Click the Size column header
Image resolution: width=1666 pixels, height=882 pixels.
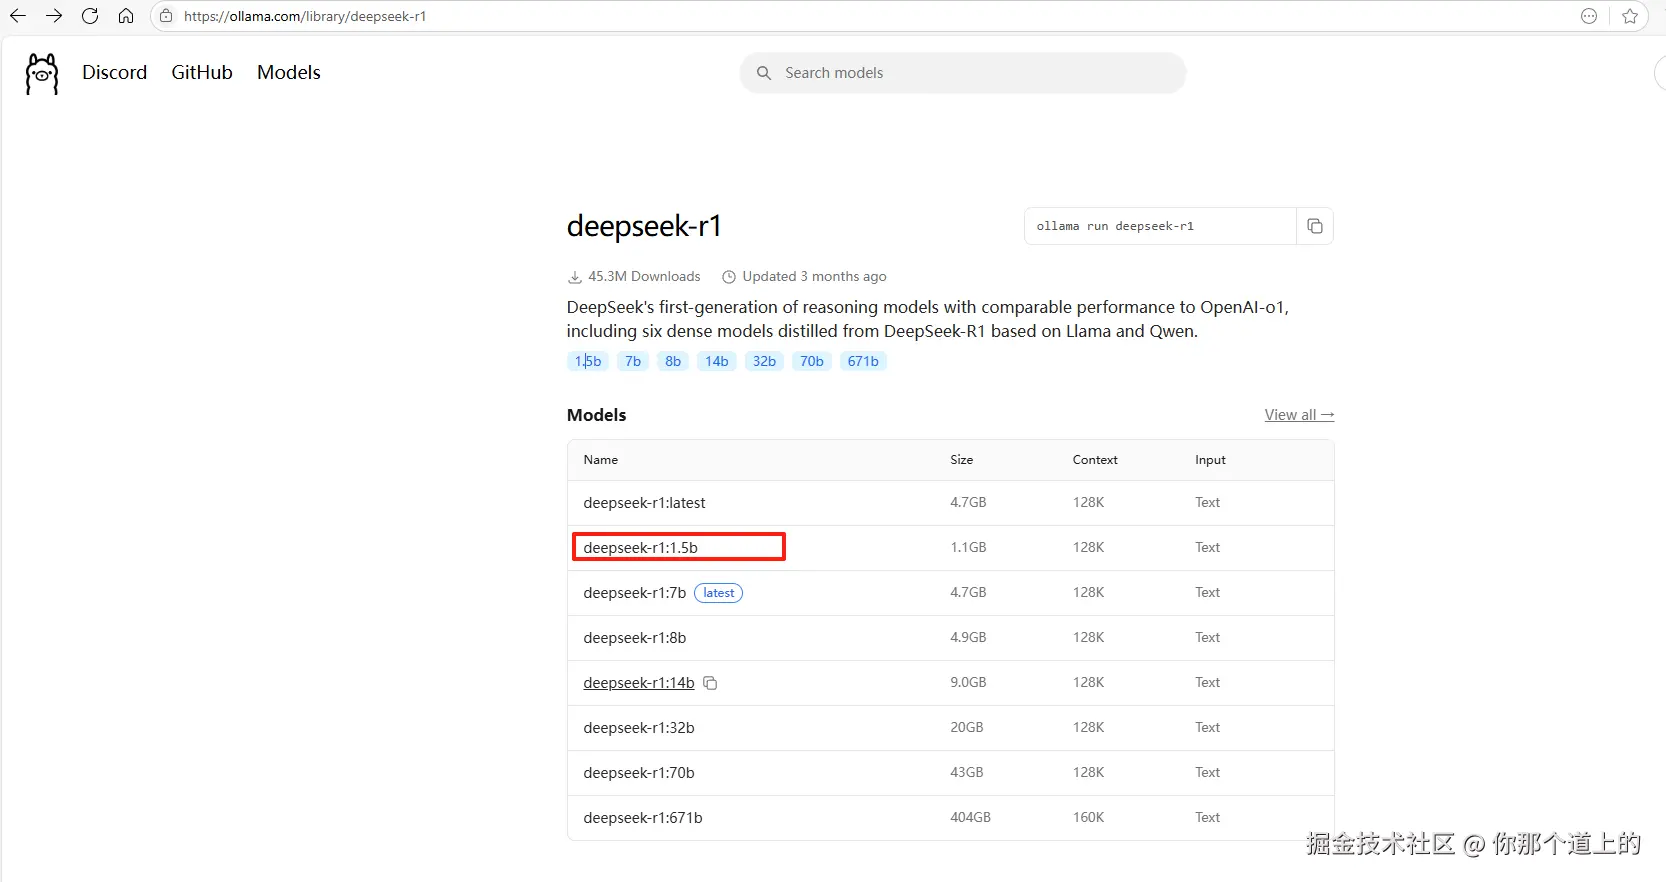pos(961,460)
